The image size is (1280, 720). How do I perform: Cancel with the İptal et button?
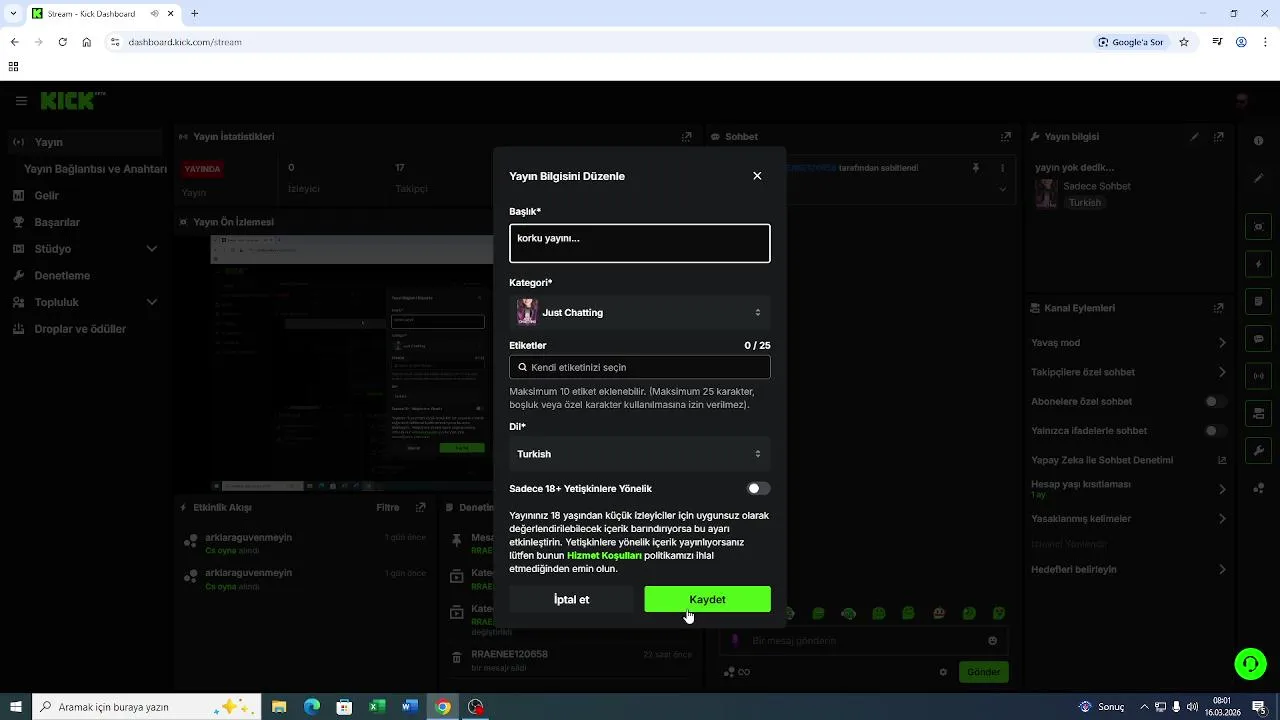[x=571, y=599]
